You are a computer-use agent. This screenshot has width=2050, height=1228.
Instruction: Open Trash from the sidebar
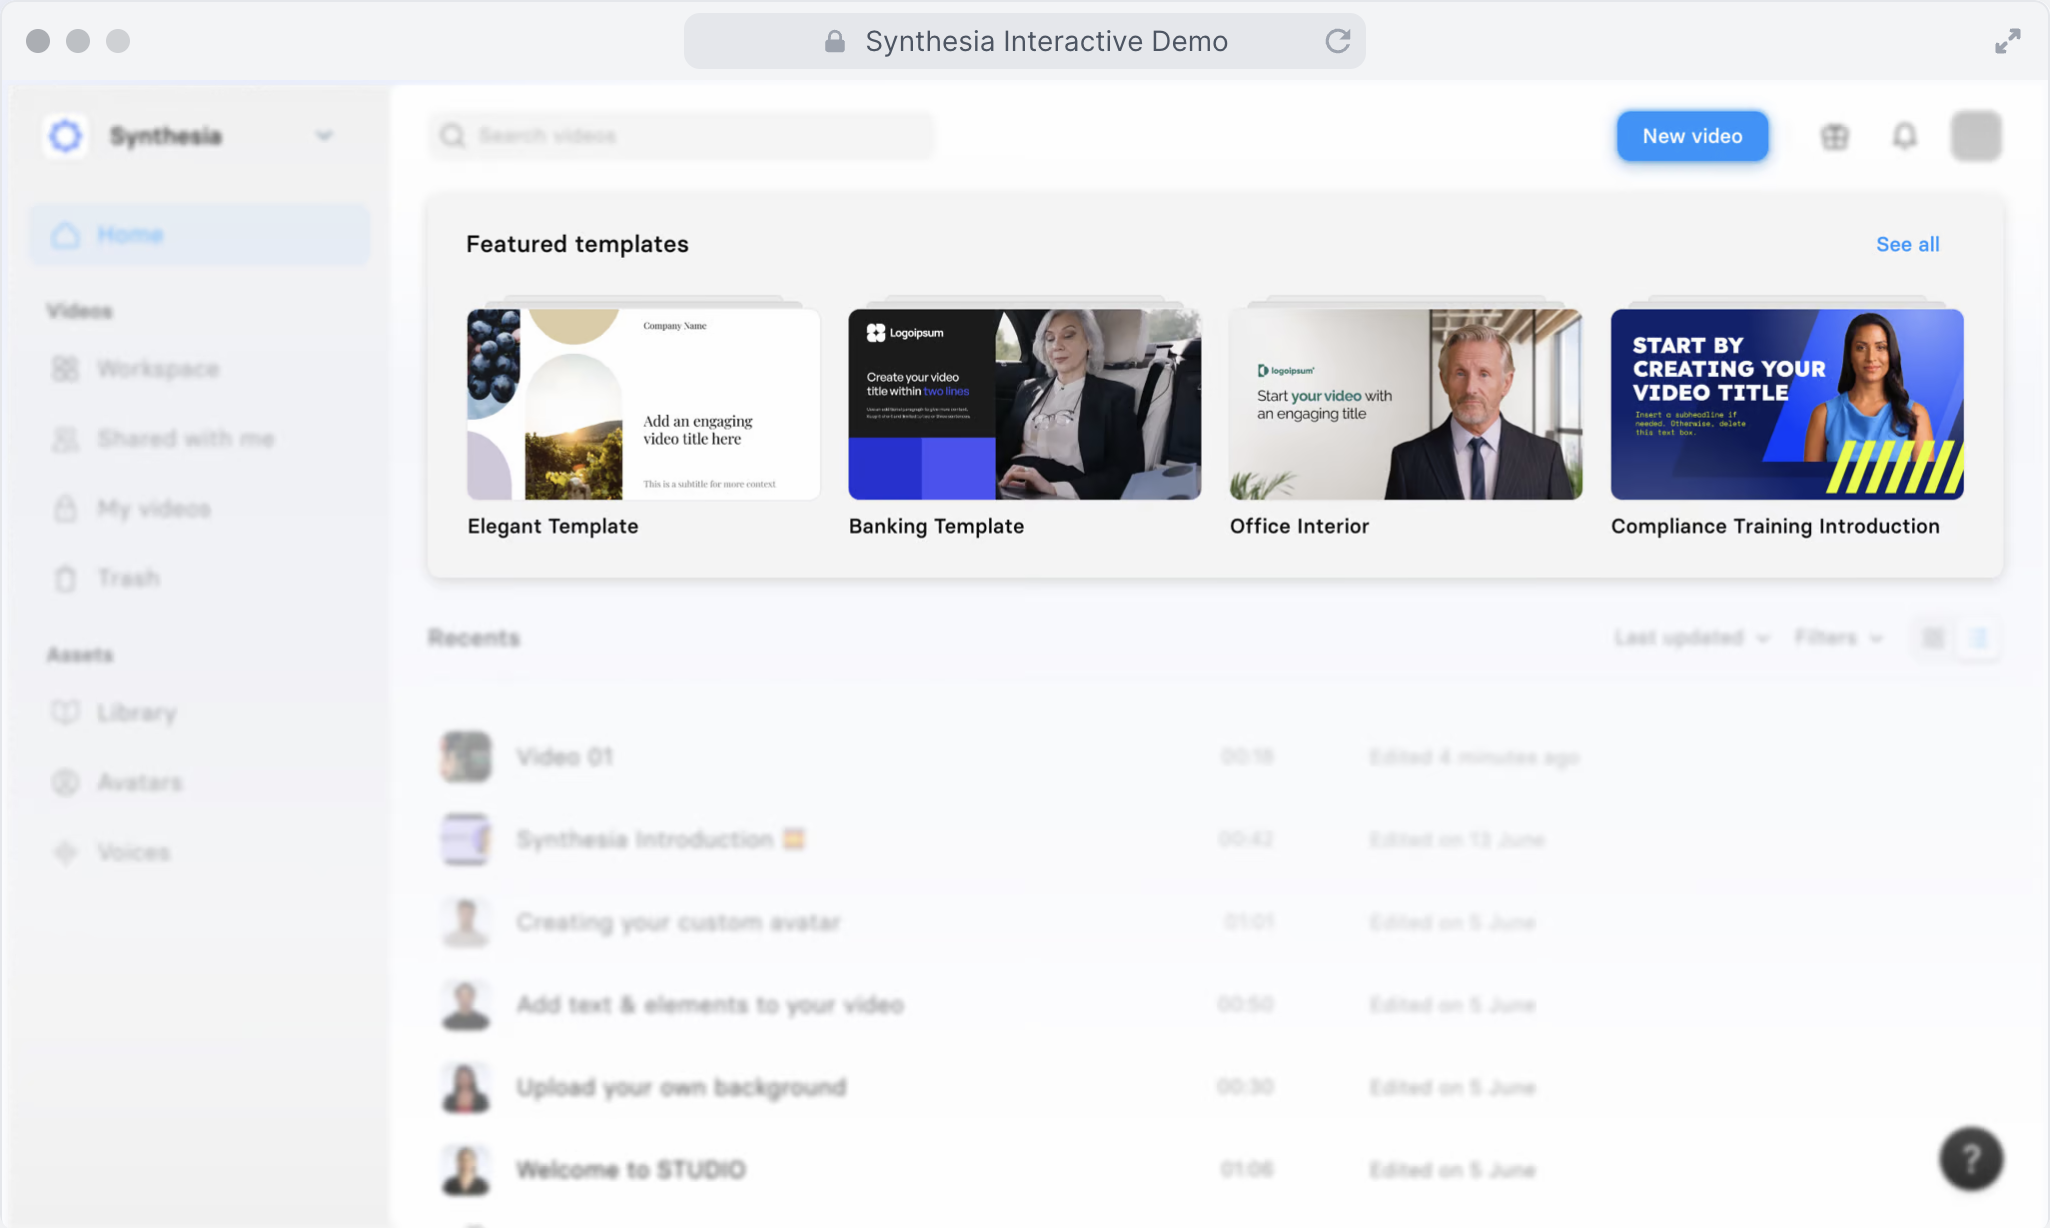point(128,578)
